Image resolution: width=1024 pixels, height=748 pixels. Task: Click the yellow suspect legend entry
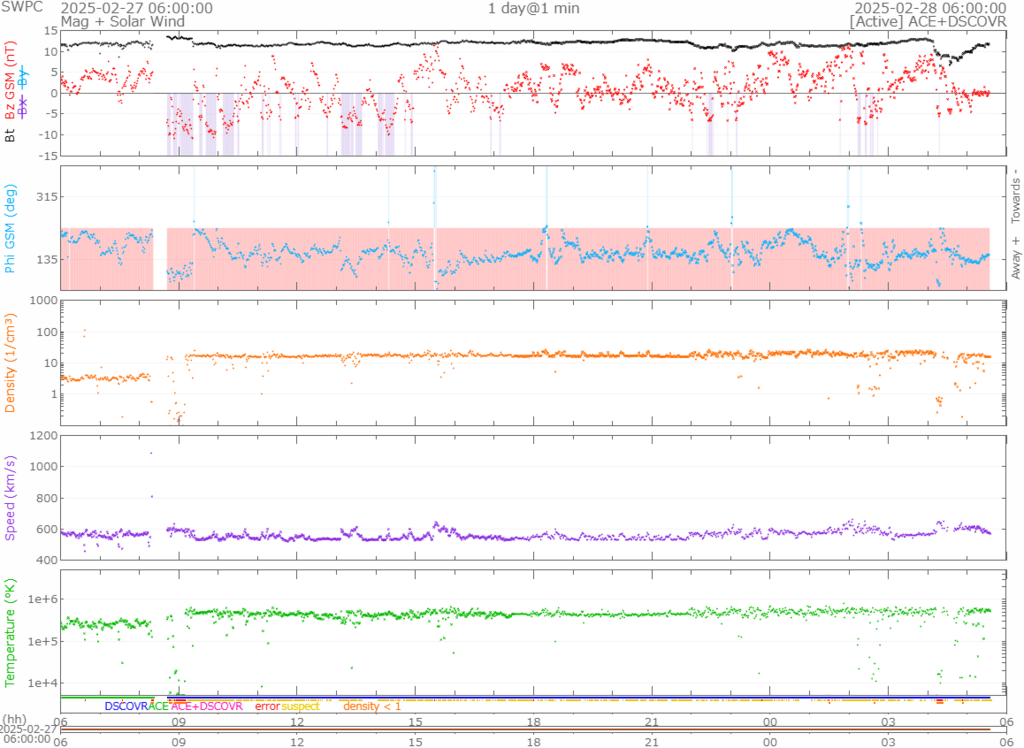click(301, 706)
